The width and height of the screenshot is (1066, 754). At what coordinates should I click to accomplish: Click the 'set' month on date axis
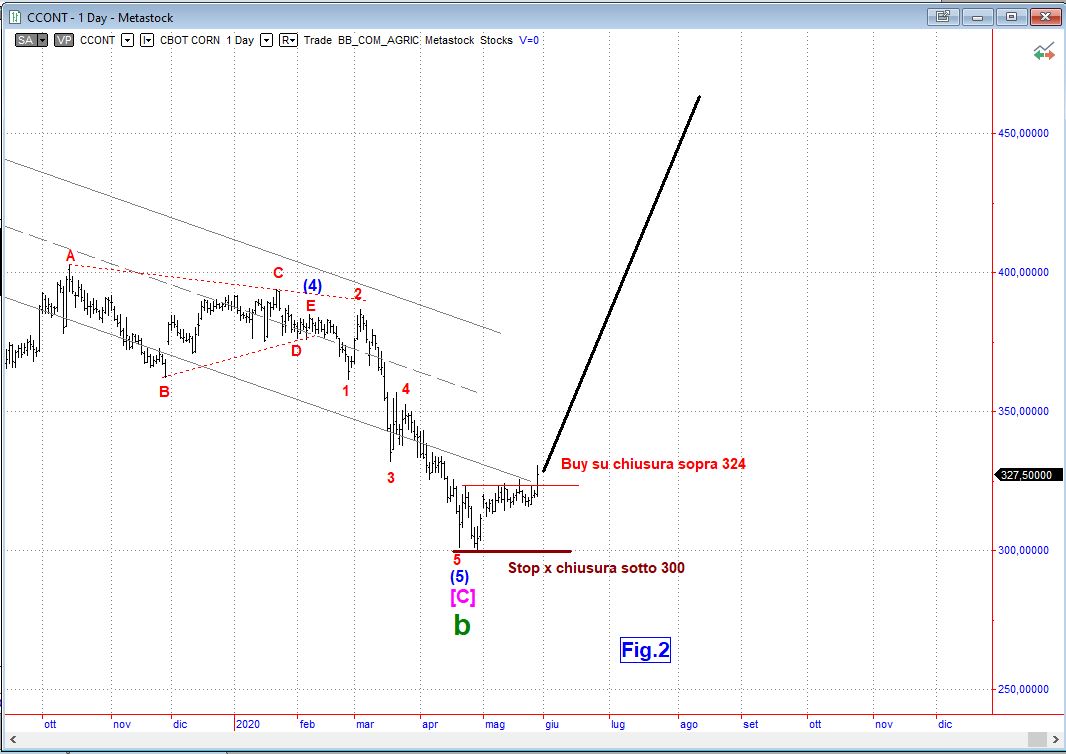click(751, 724)
